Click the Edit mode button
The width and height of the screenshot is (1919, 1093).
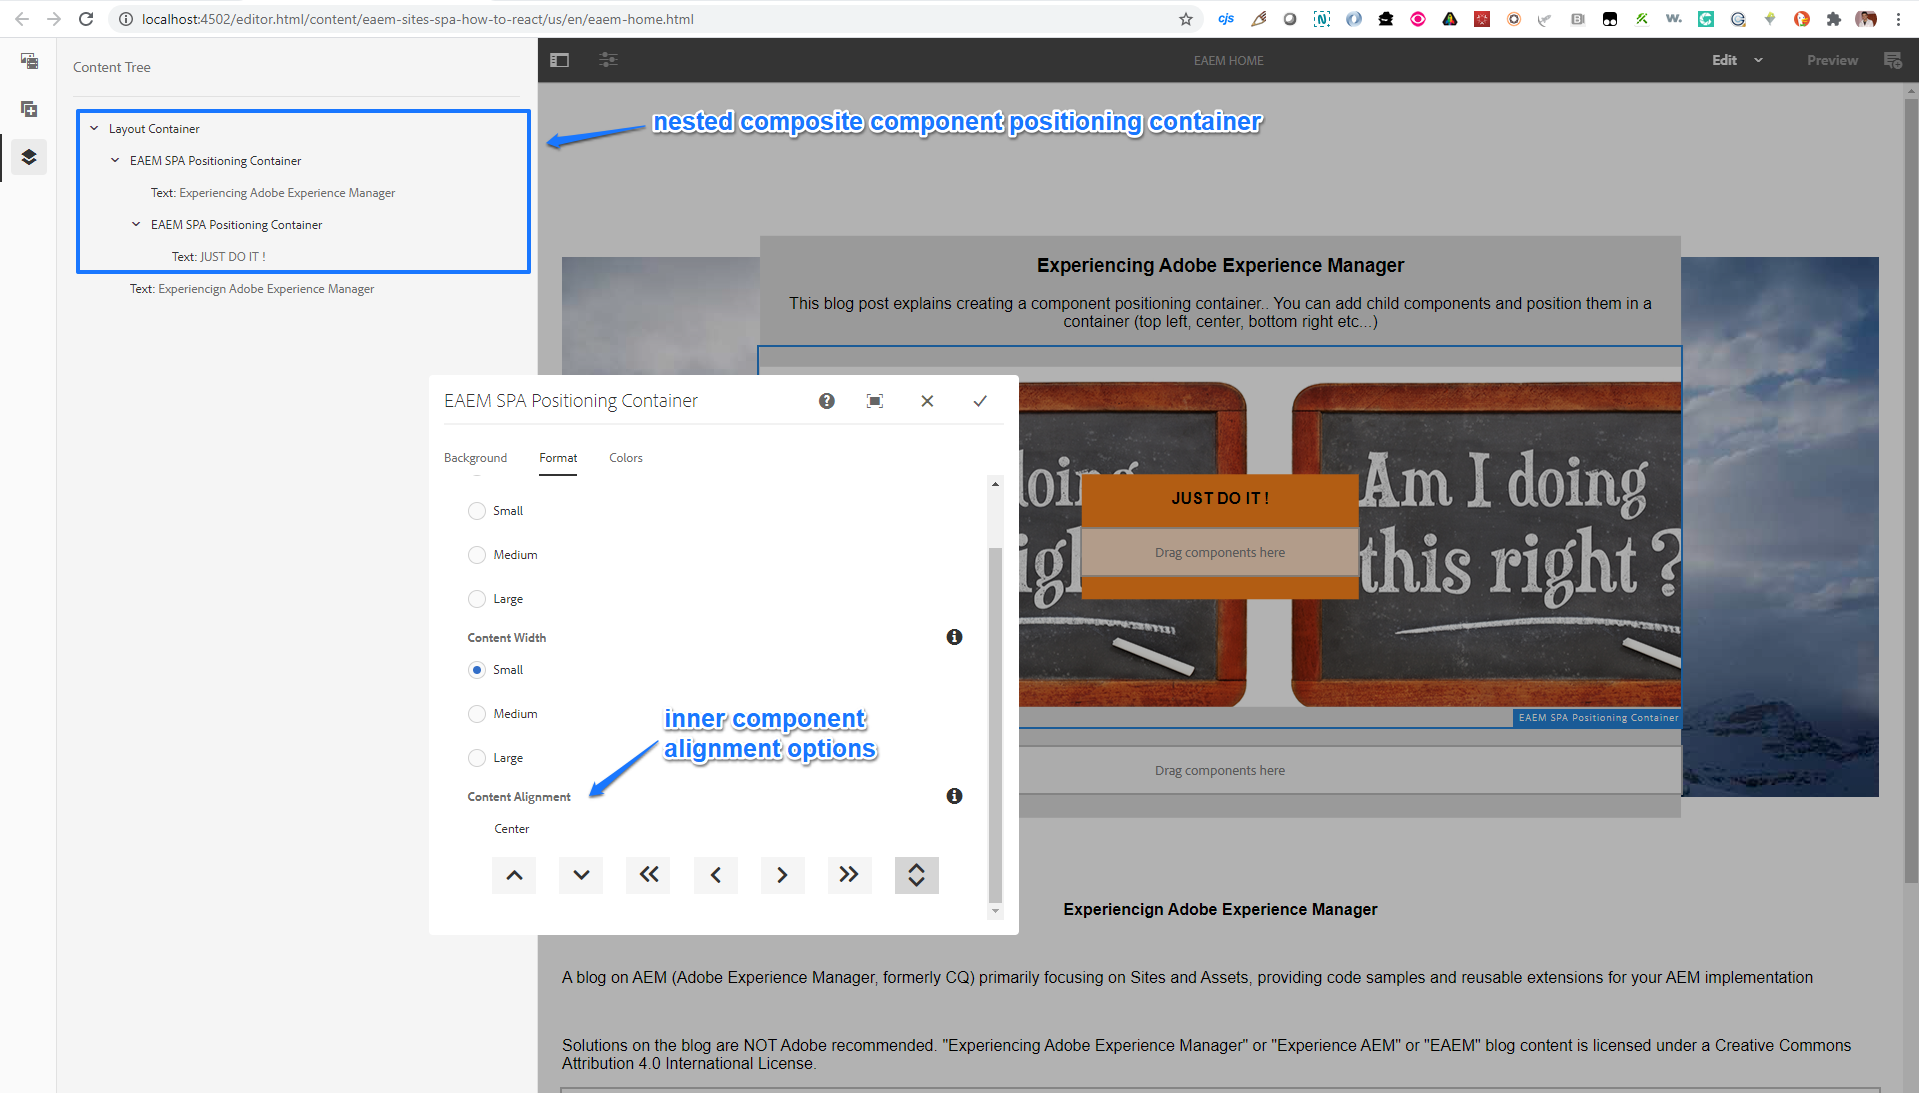[x=1724, y=60]
